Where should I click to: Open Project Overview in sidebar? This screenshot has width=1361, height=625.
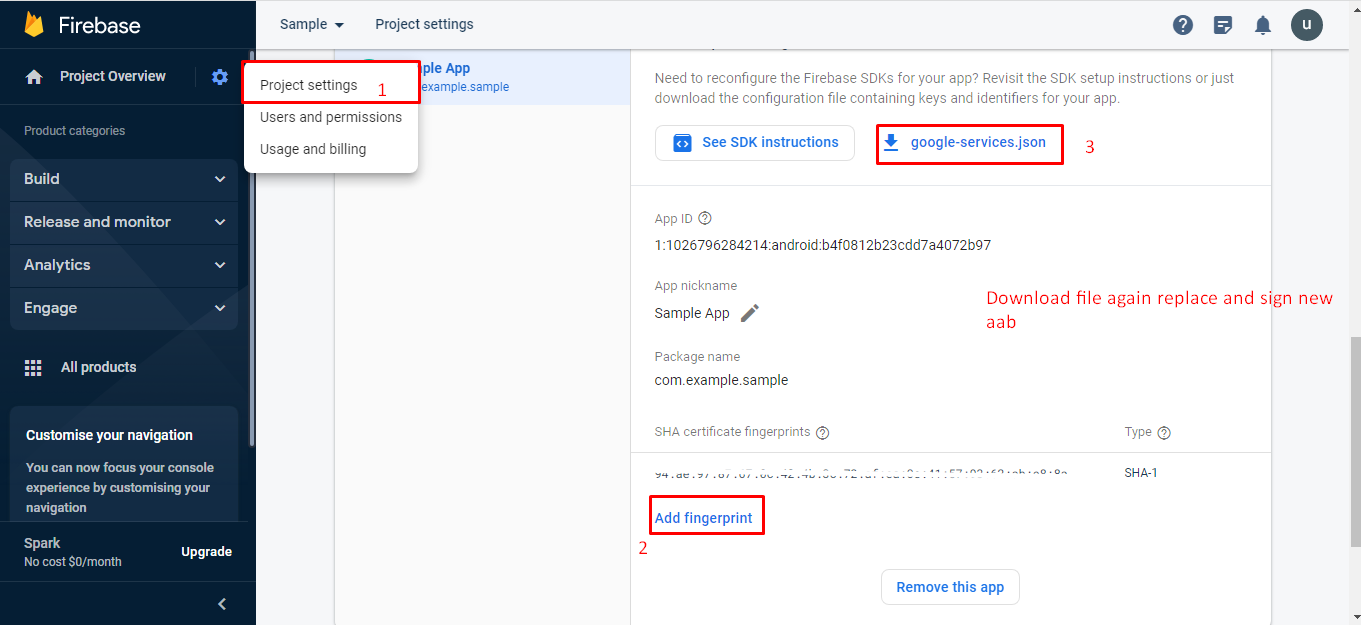[112, 77]
